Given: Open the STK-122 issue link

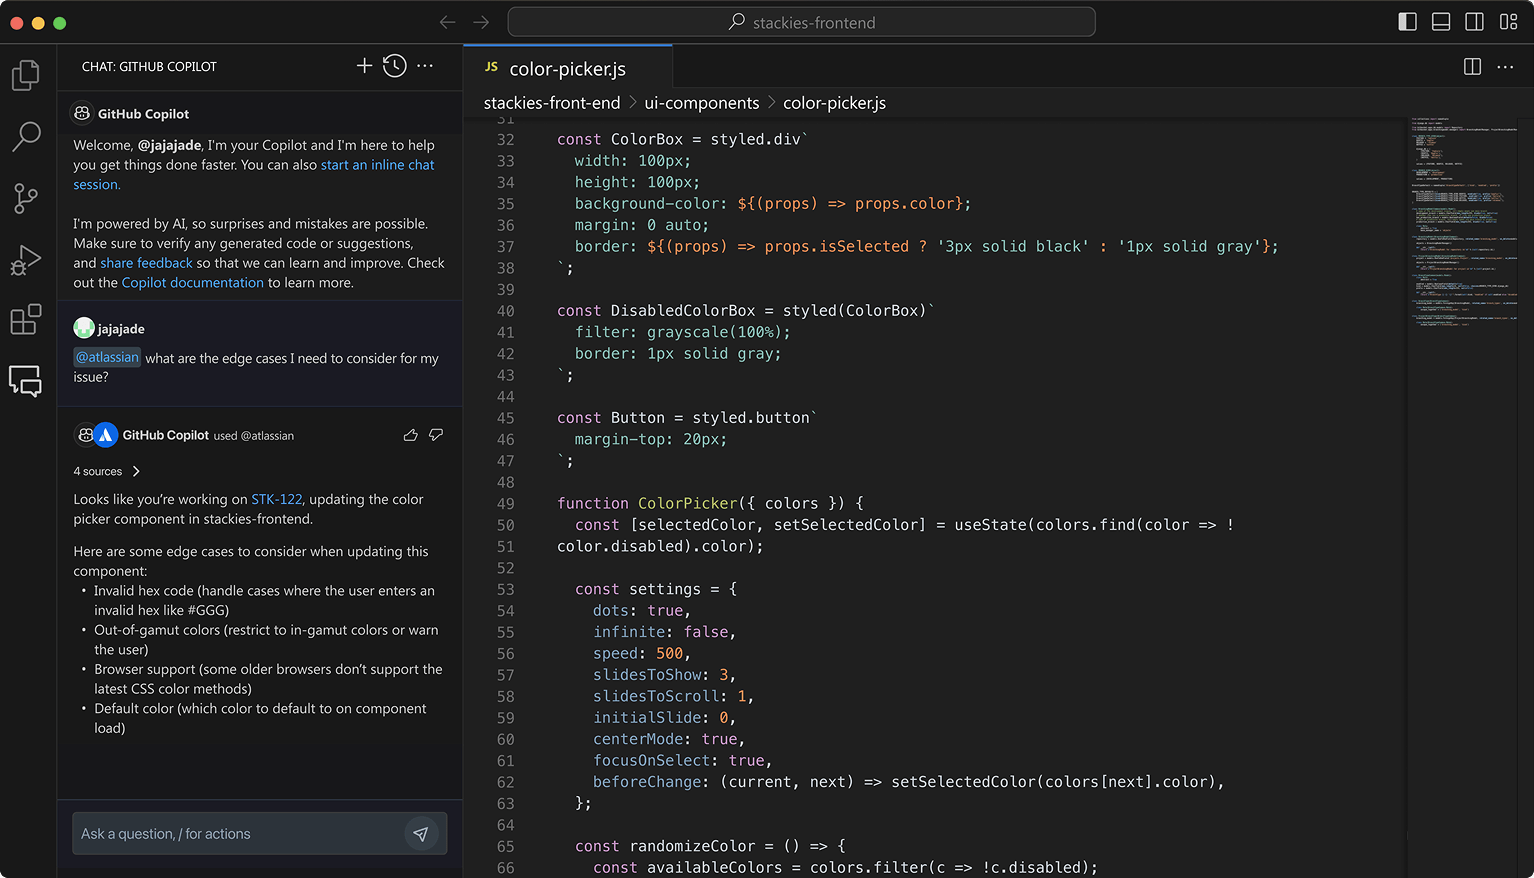Looking at the screenshot, I should tap(276, 499).
